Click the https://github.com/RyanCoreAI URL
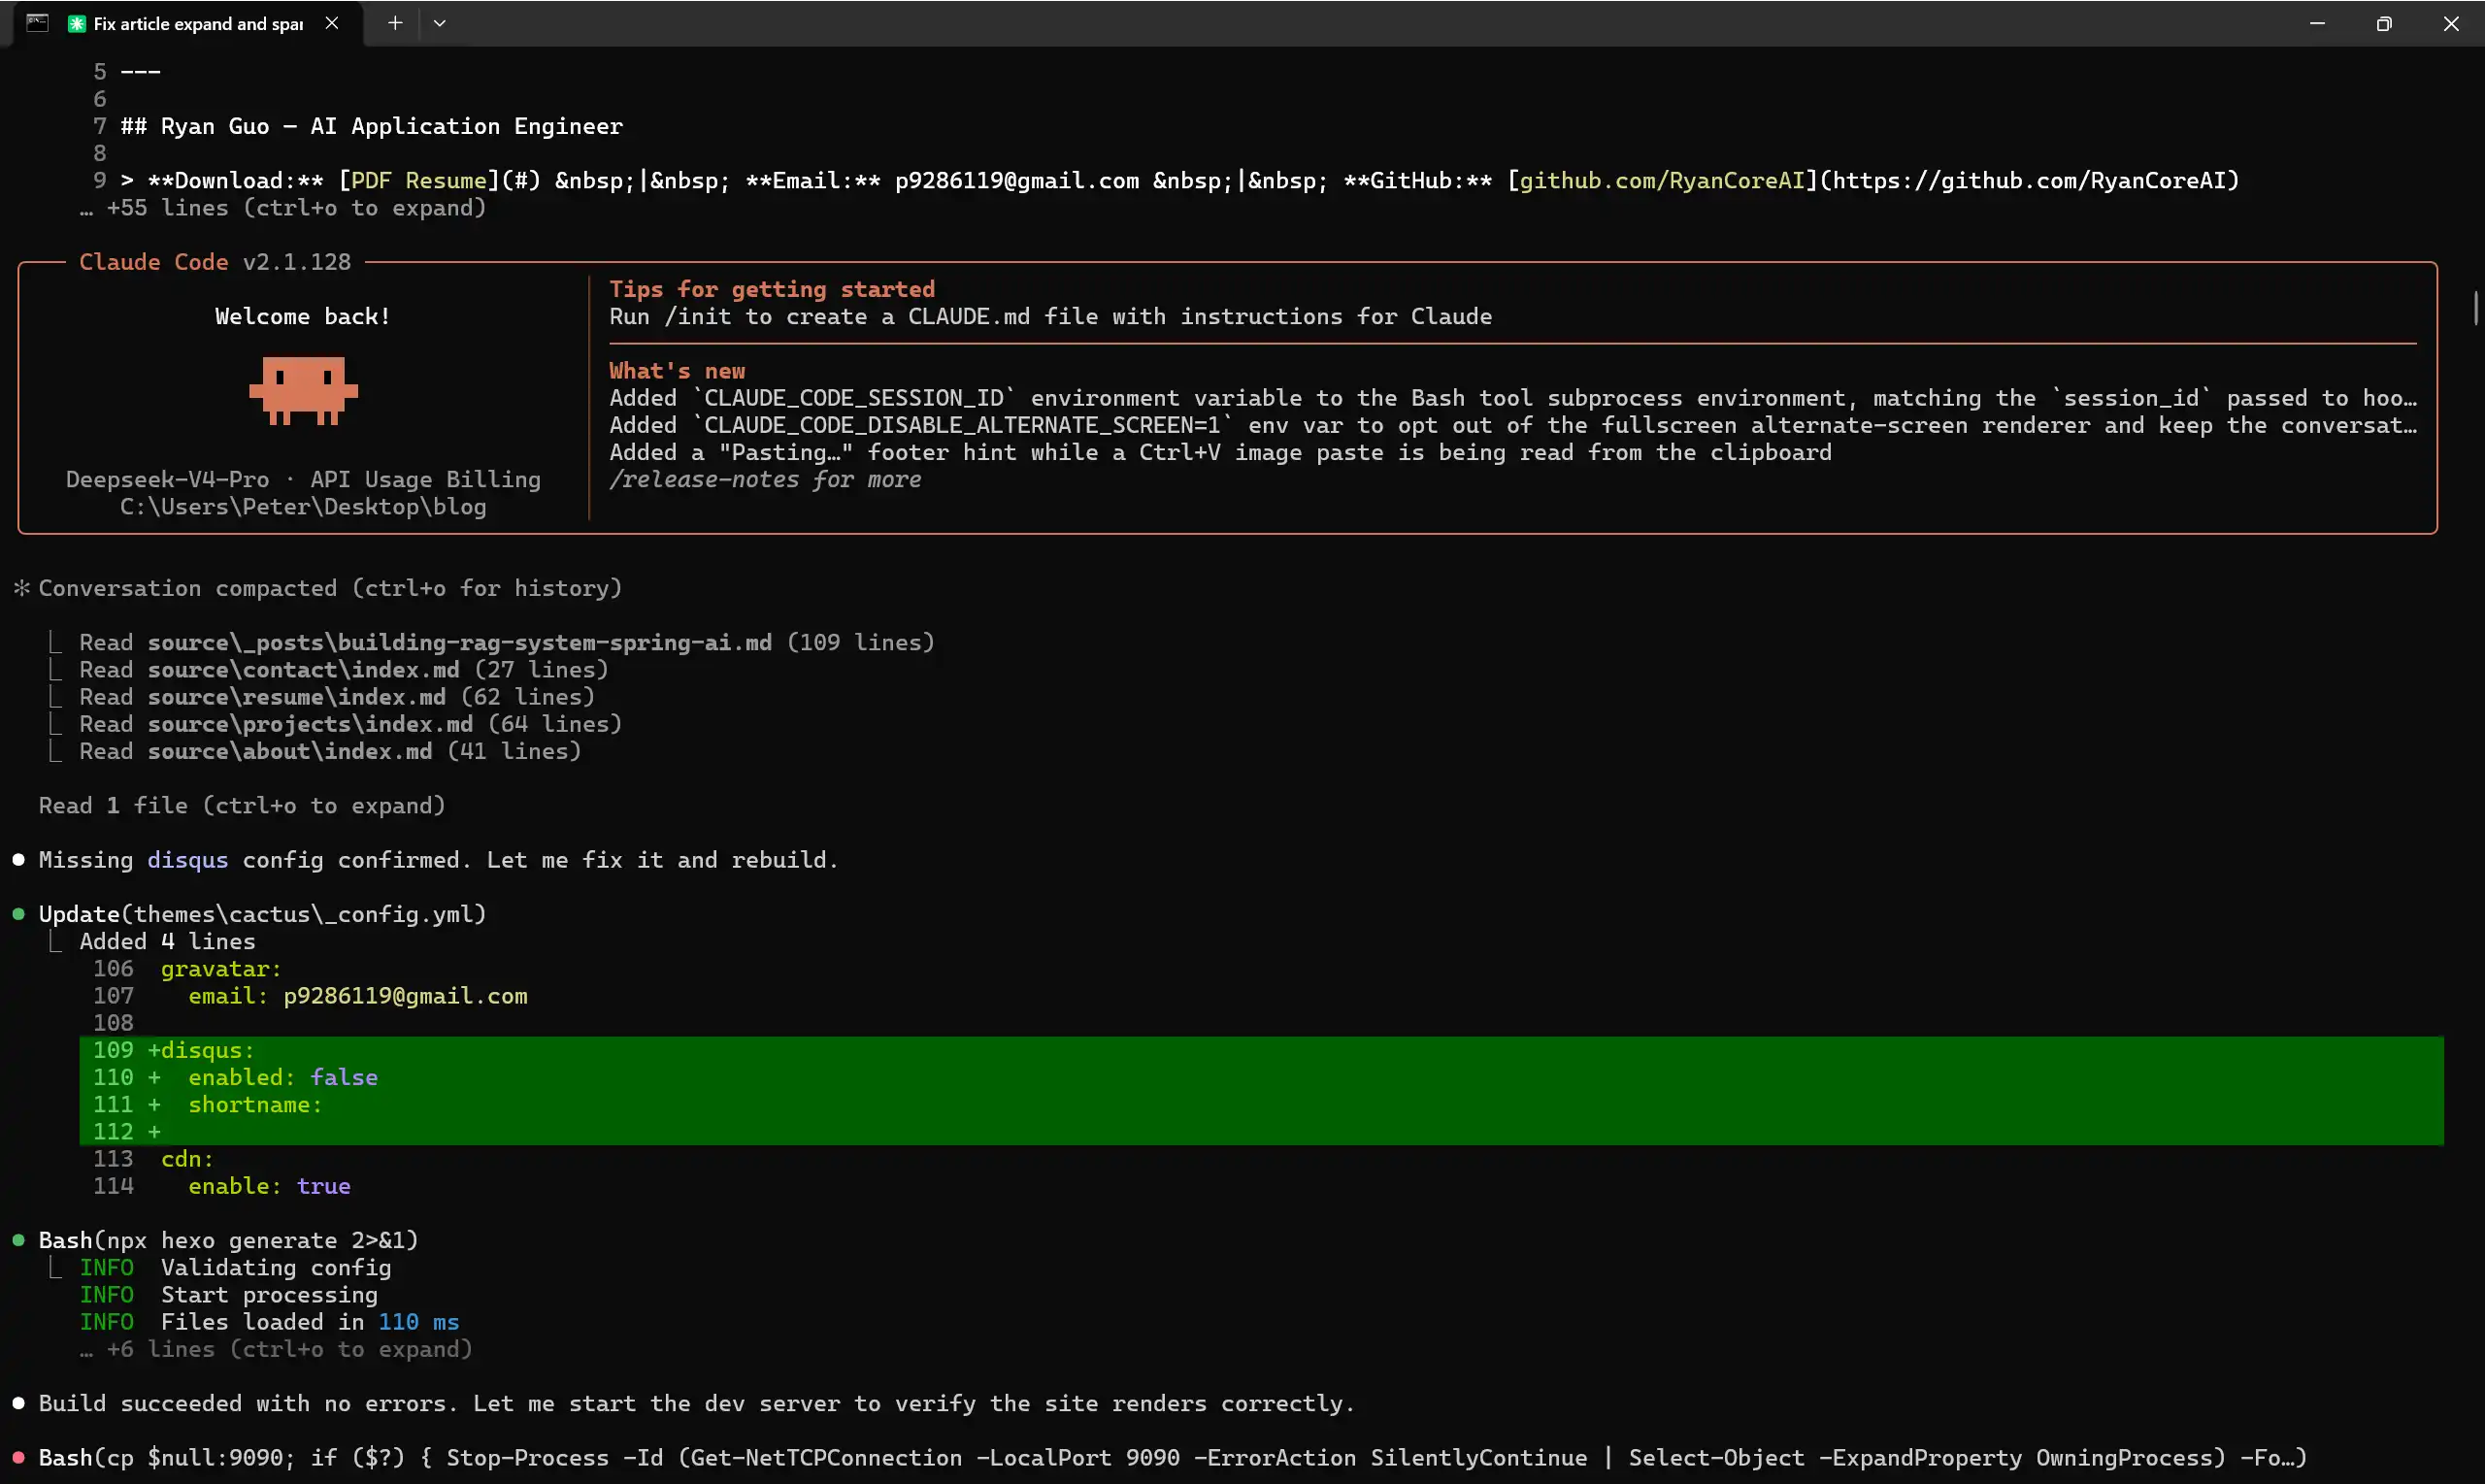This screenshot has height=1484, width=2485. (x=2029, y=181)
